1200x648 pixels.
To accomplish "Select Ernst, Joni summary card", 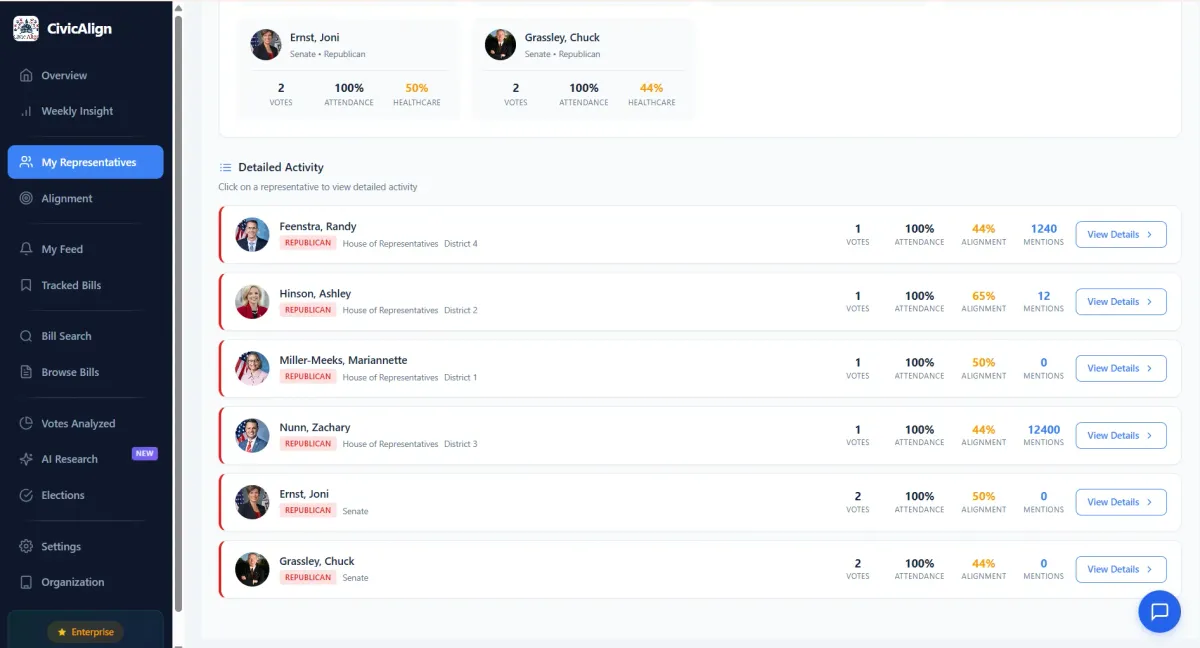I will (347, 68).
